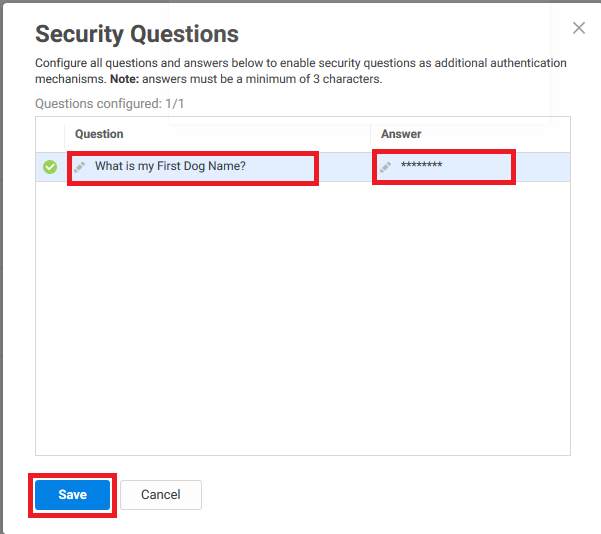Click the highlighted row space right of the answer
This screenshot has height=534, width=601.
[543, 167]
